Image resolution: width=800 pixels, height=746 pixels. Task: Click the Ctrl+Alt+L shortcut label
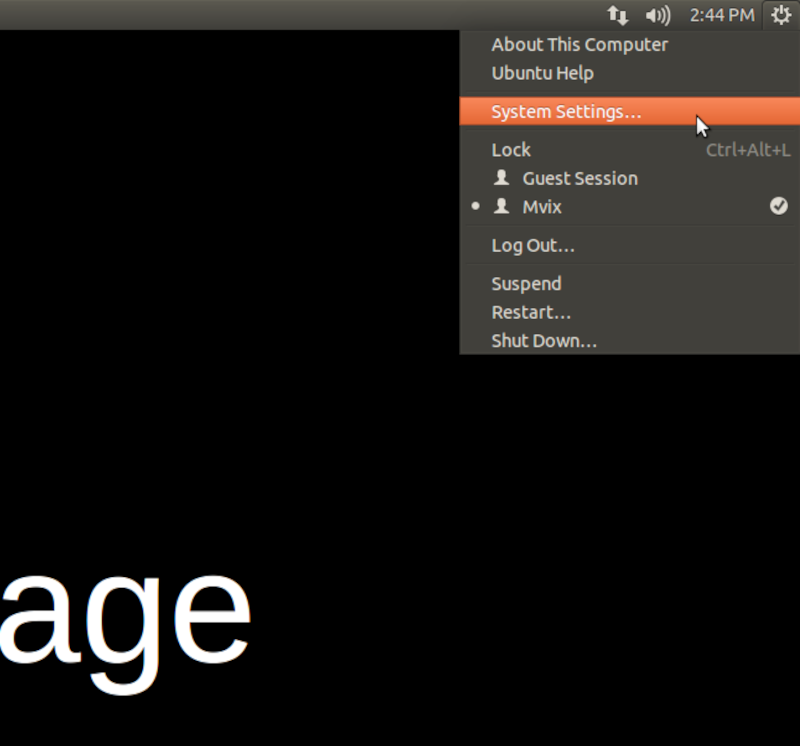[748, 150]
